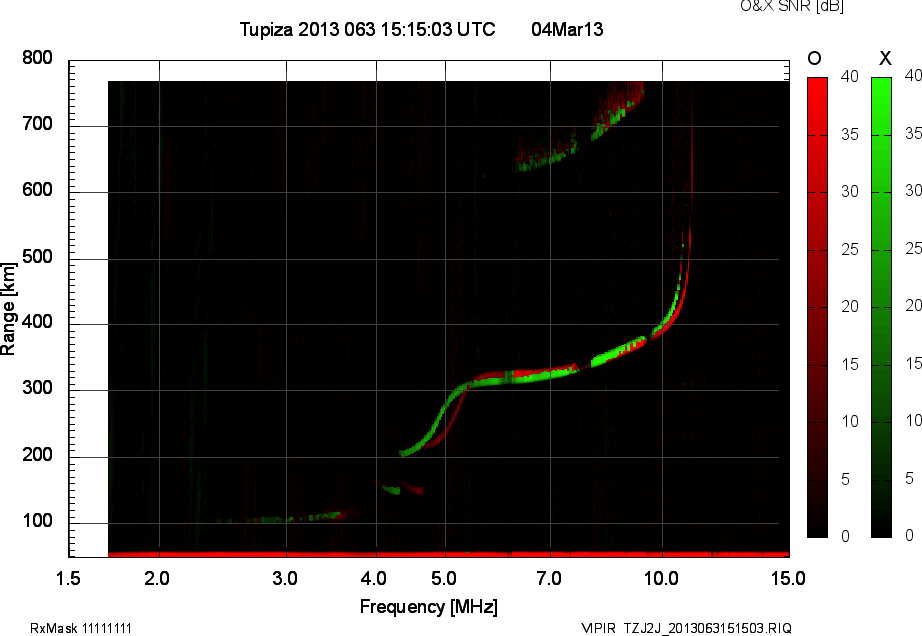
Task: Click the 40 label beside the O color bar
Action: pos(850,76)
